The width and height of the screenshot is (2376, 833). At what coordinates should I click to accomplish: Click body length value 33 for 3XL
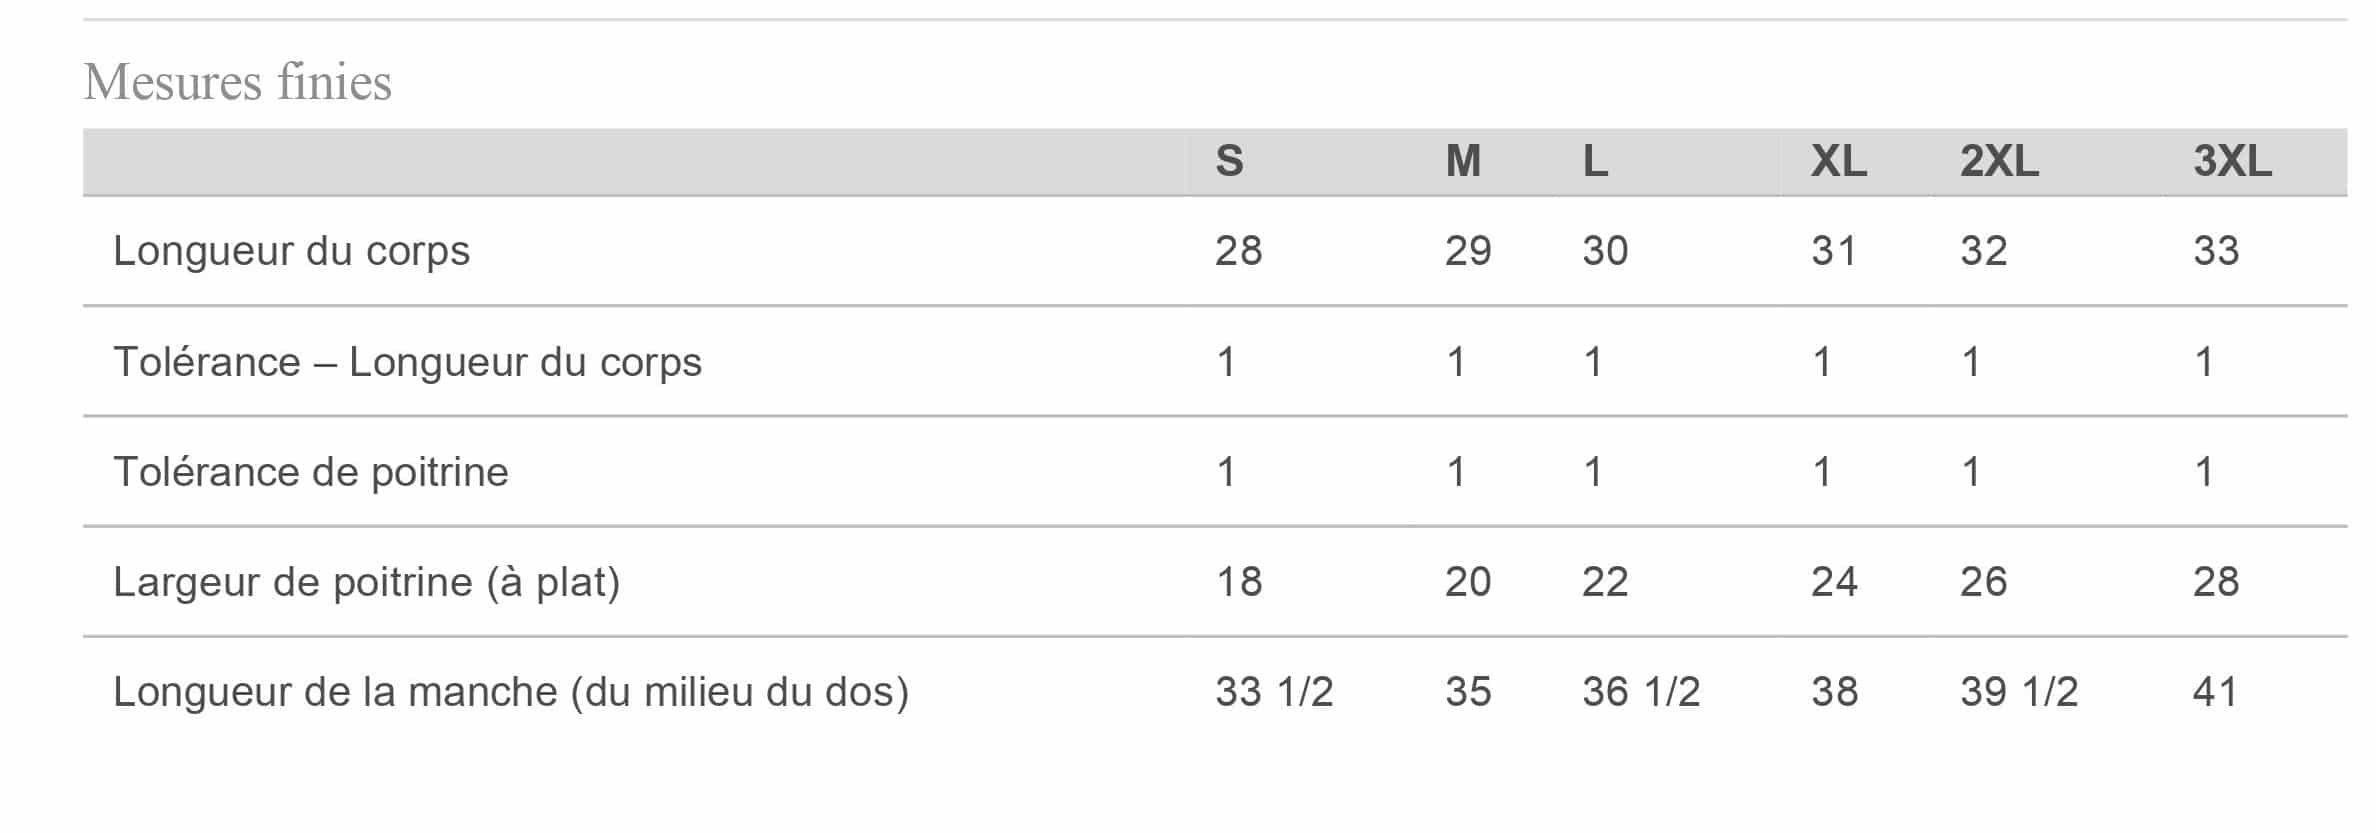[x=2215, y=251]
